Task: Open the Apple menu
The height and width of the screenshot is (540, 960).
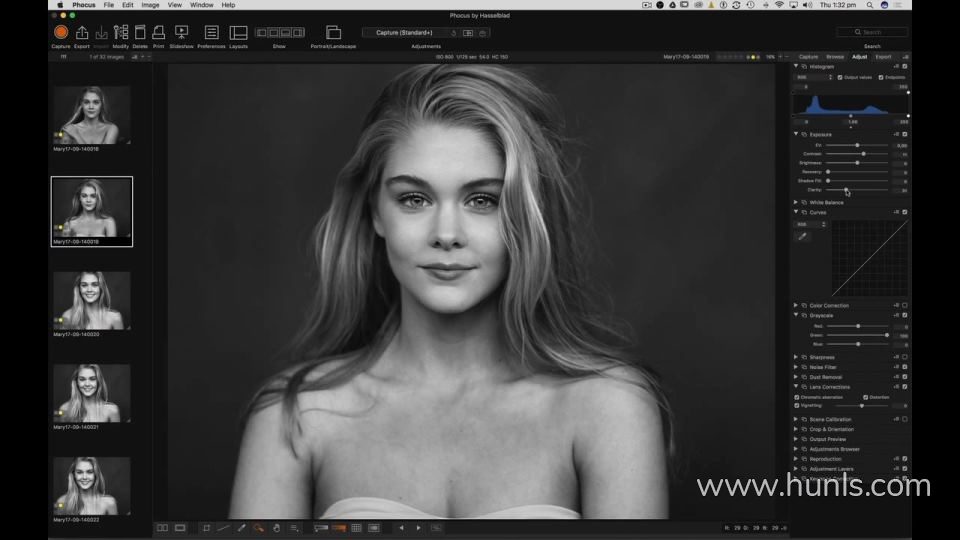Action: (60, 5)
